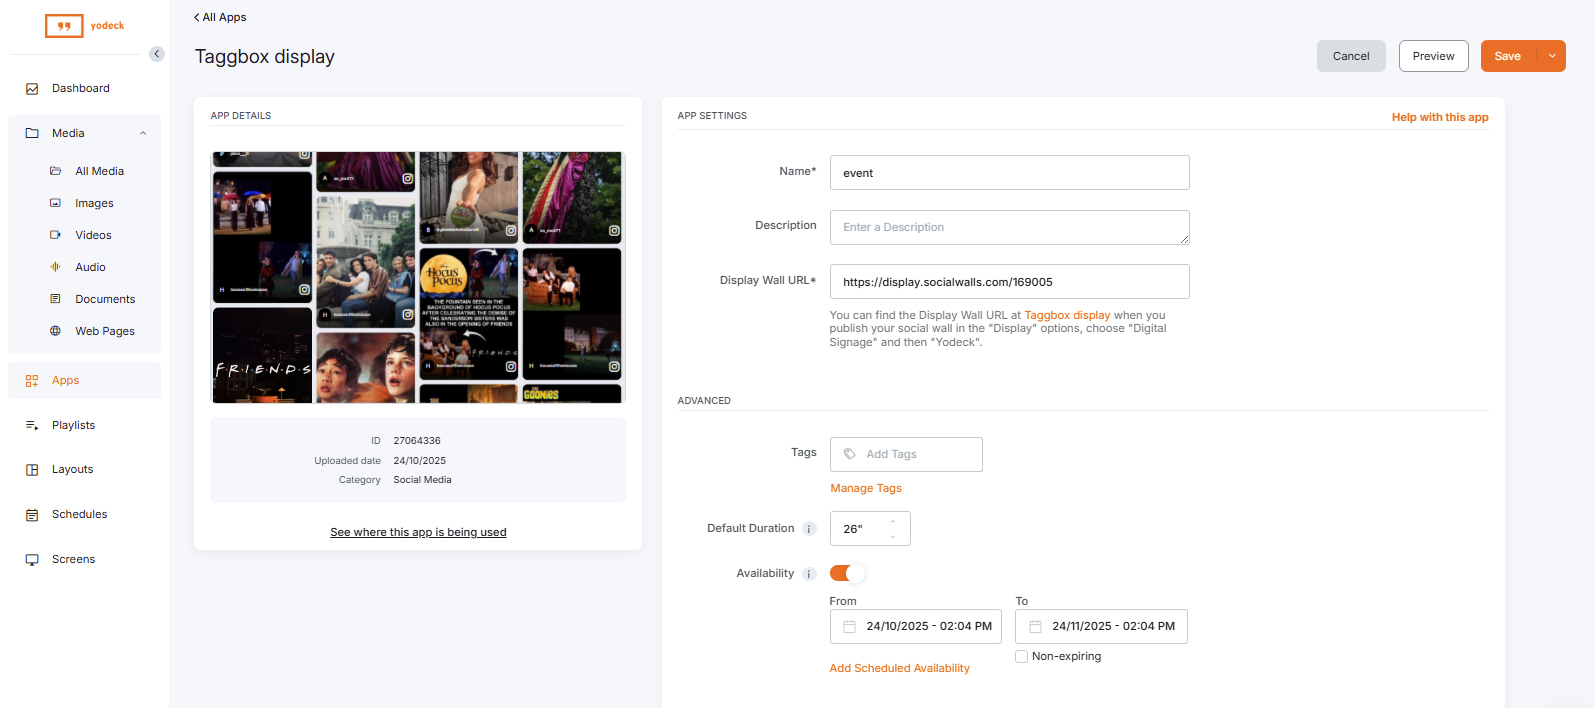This screenshot has height=708, width=1595.
Task: Click the calendar icon in From date field
Action: pos(849,627)
